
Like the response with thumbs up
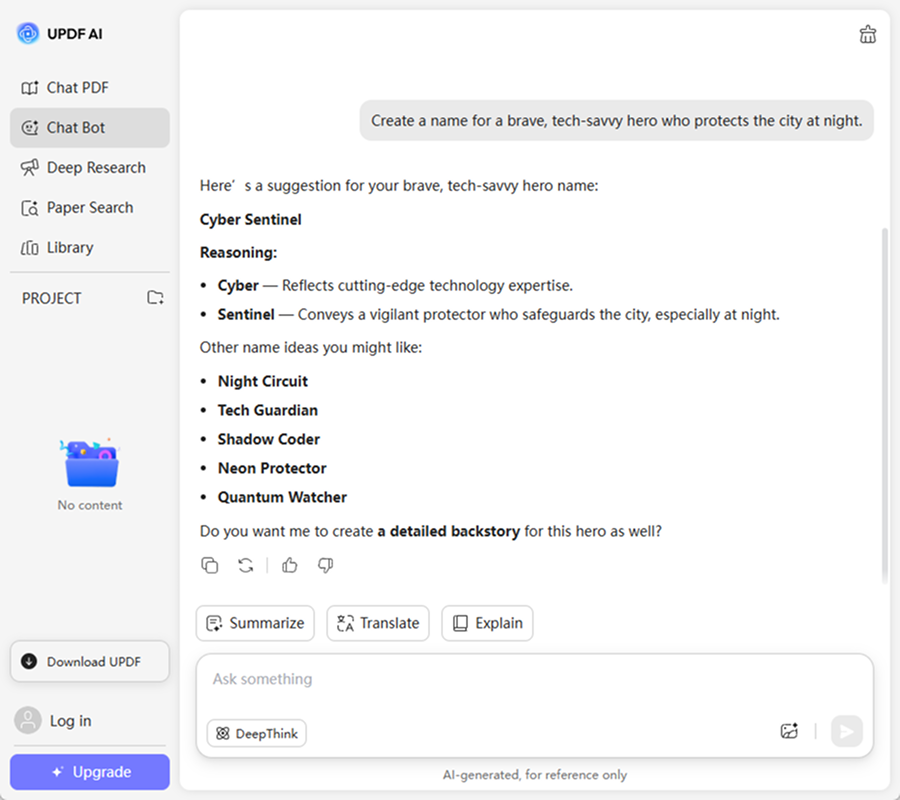[x=290, y=566]
